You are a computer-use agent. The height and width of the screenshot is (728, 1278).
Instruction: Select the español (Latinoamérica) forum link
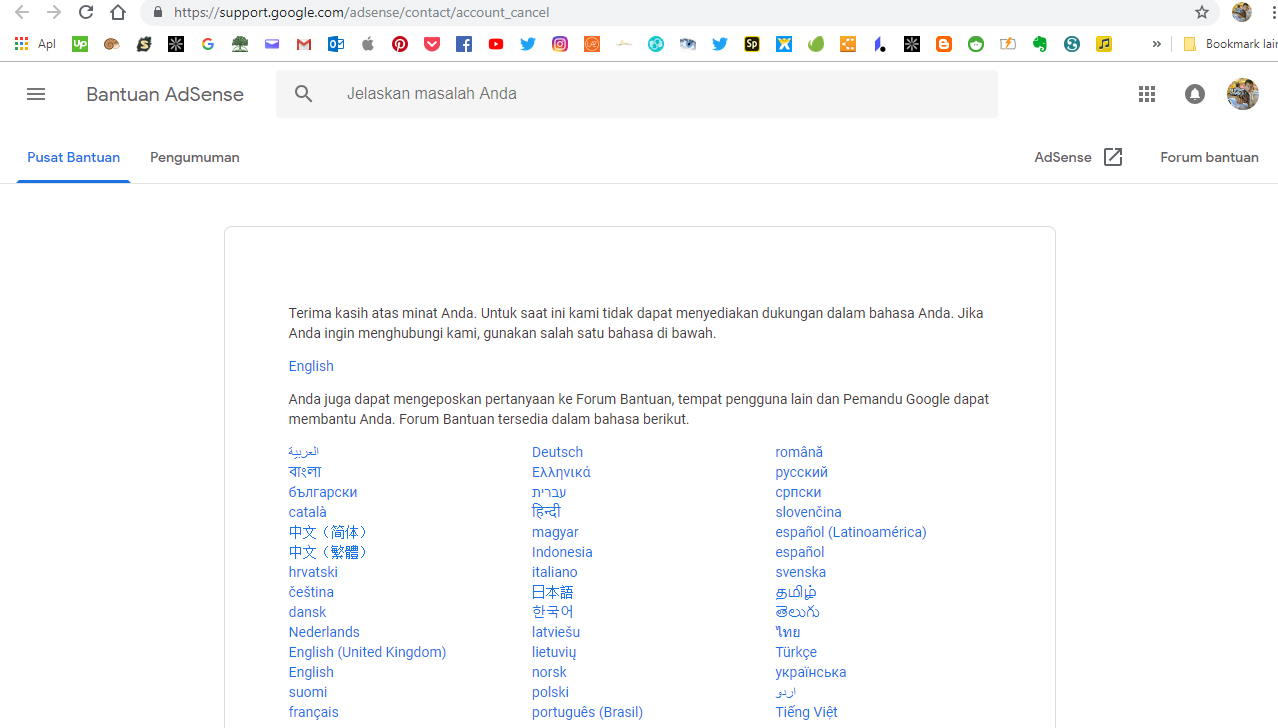[851, 532]
